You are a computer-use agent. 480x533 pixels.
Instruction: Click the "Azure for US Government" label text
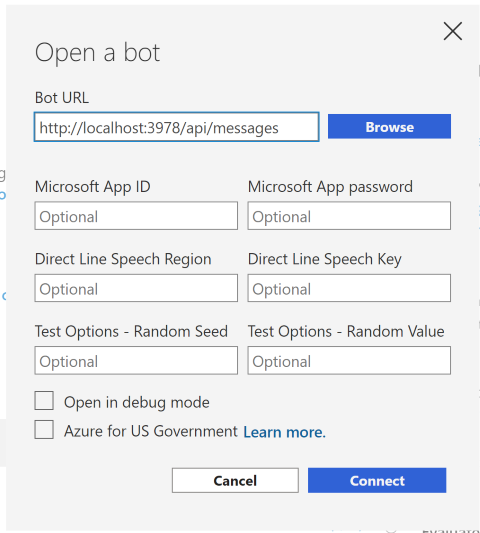coord(151,431)
